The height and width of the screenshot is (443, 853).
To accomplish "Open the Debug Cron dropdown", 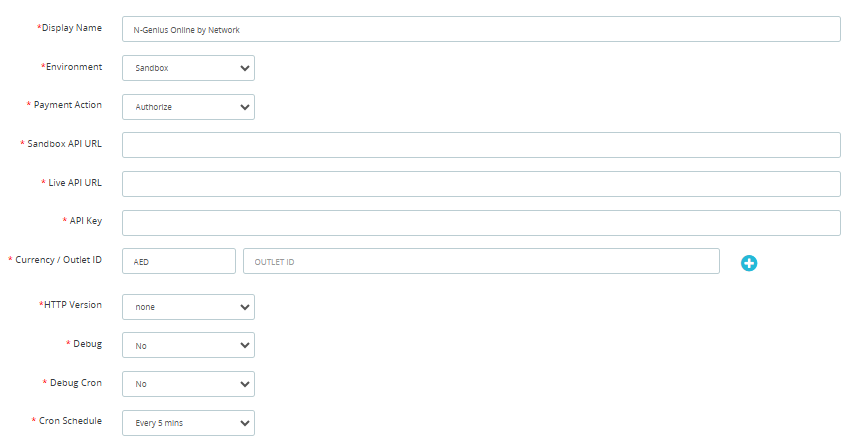I will tap(188, 384).
